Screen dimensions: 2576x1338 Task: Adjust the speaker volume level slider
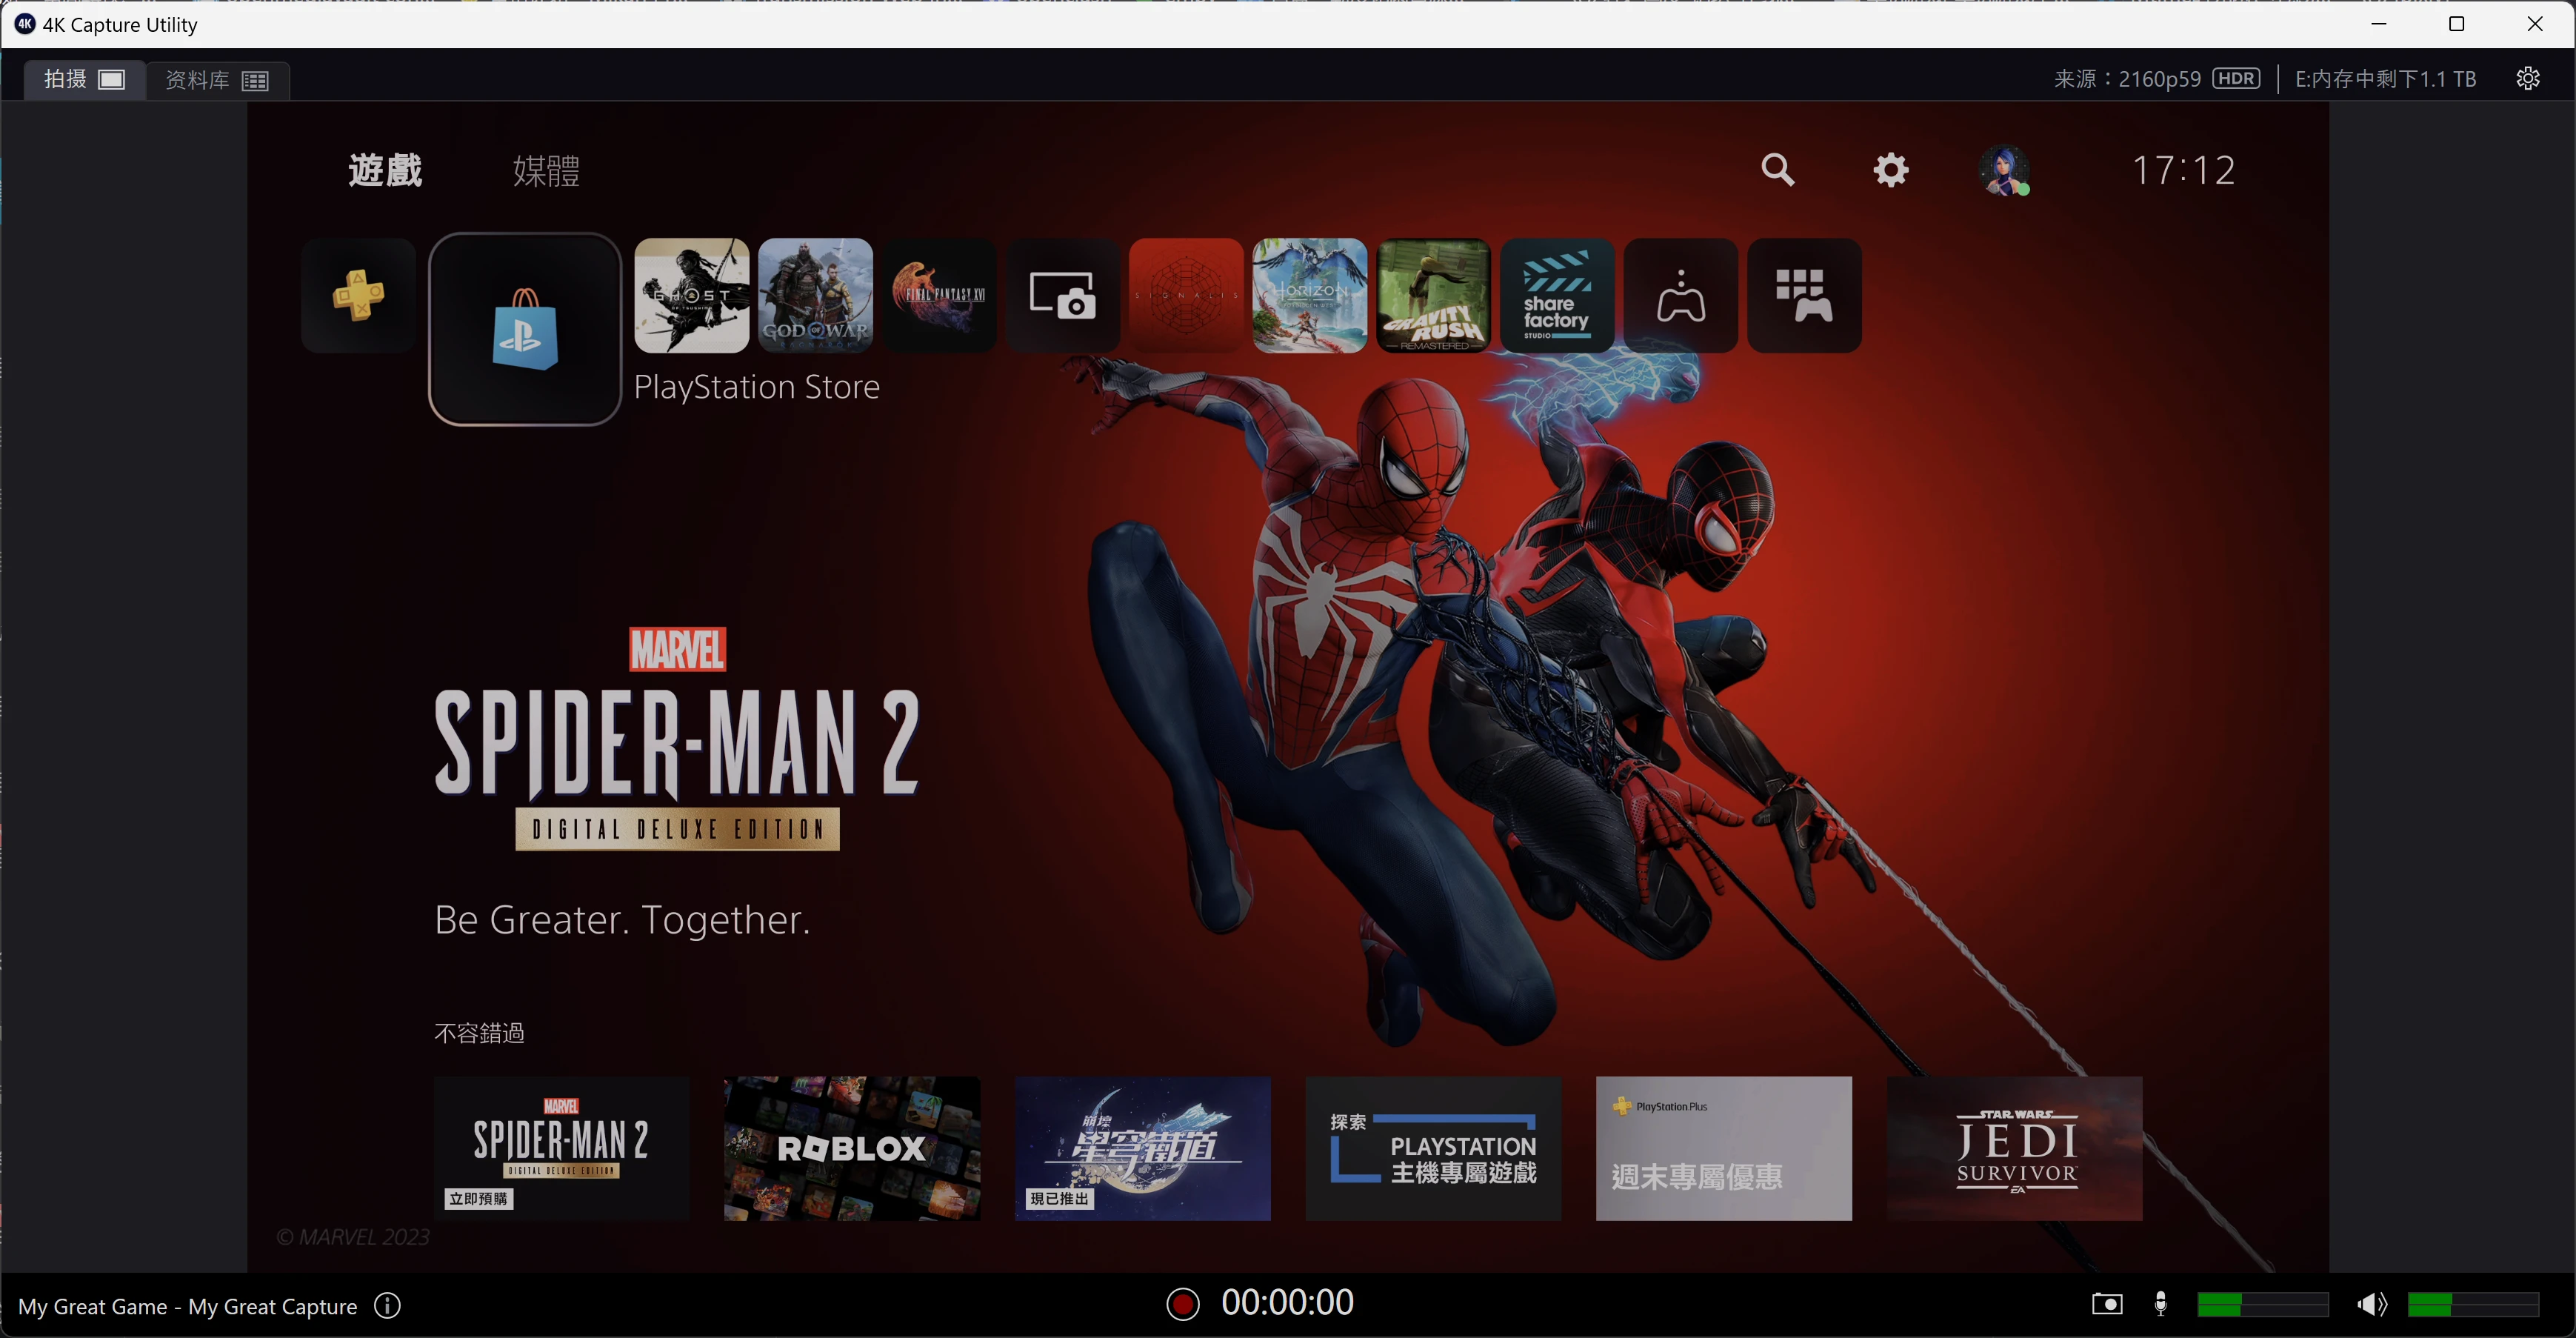pos(2472,1304)
